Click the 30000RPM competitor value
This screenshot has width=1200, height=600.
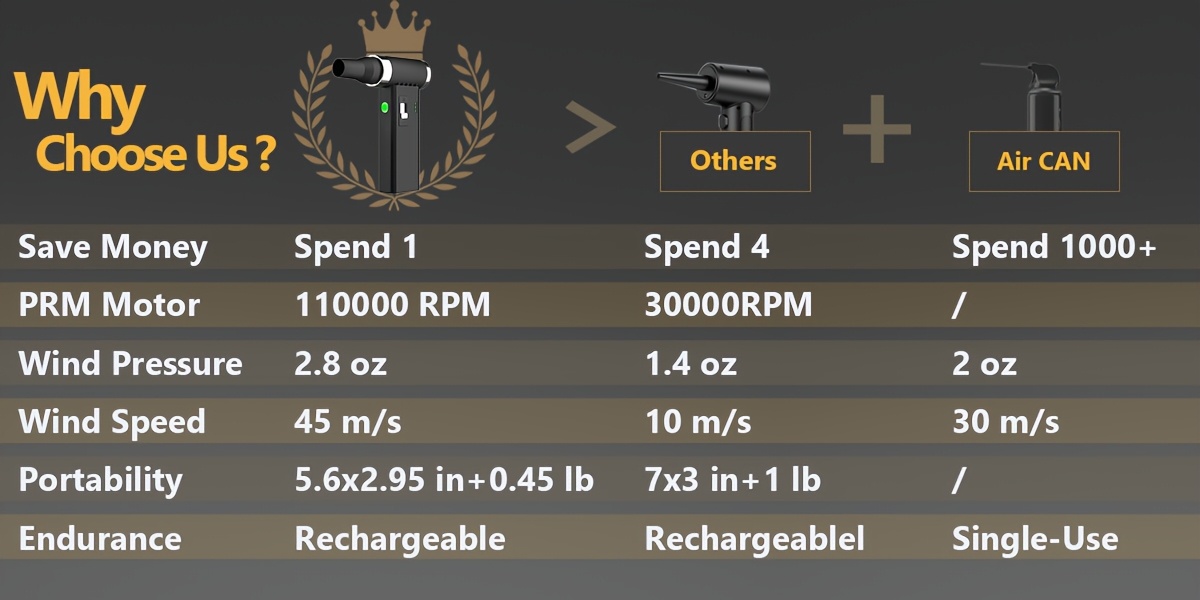[x=728, y=305]
